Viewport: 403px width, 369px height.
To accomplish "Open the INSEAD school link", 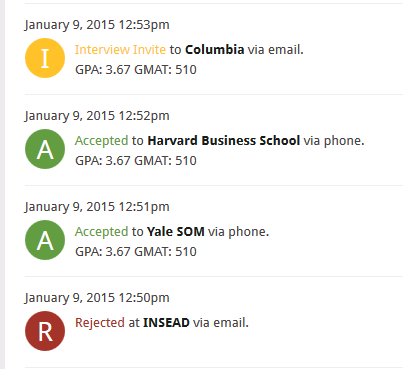I will click(x=166, y=323).
